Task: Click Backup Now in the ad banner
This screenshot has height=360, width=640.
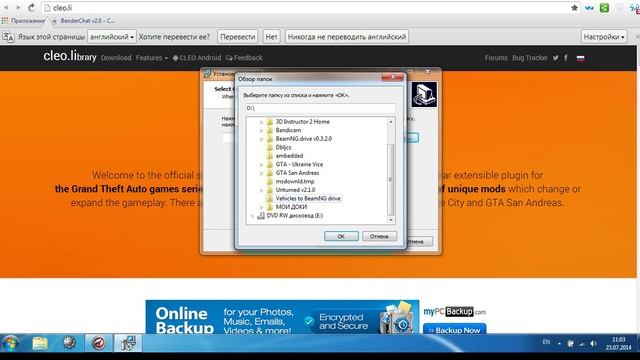Action: point(454,329)
